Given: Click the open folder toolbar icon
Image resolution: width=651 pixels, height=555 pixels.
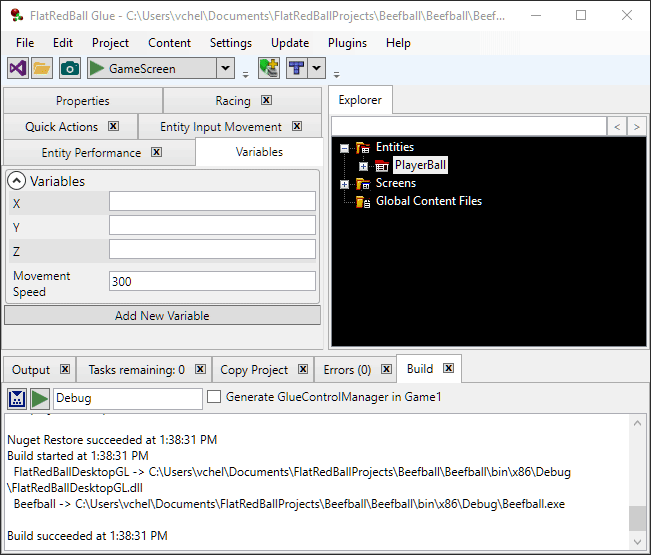Looking at the screenshot, I should click(x=42, y=68).
